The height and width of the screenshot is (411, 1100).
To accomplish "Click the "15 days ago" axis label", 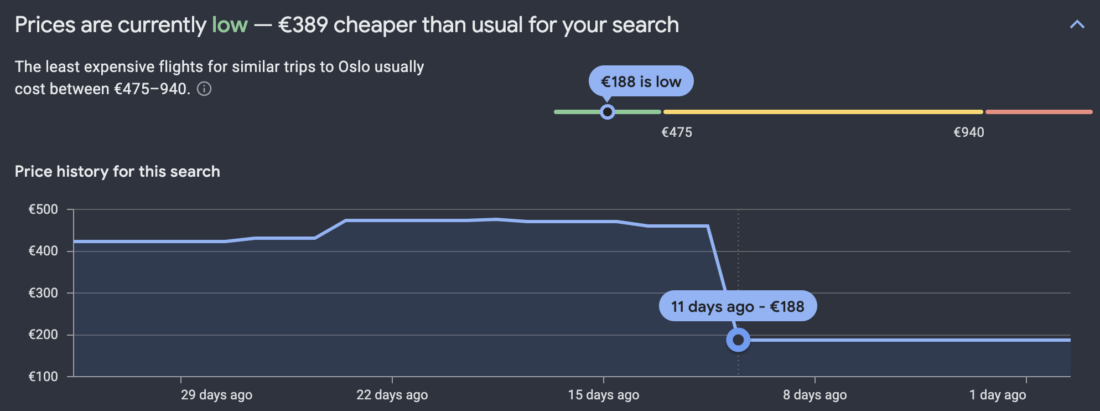I will pyautogui.click(x=603, y=395).
